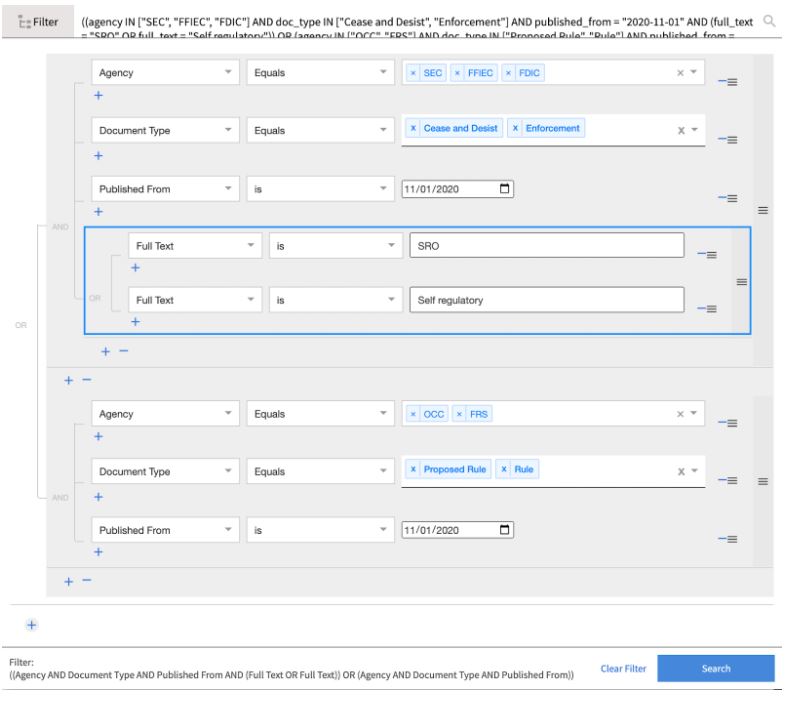Click the Search button

715,668
